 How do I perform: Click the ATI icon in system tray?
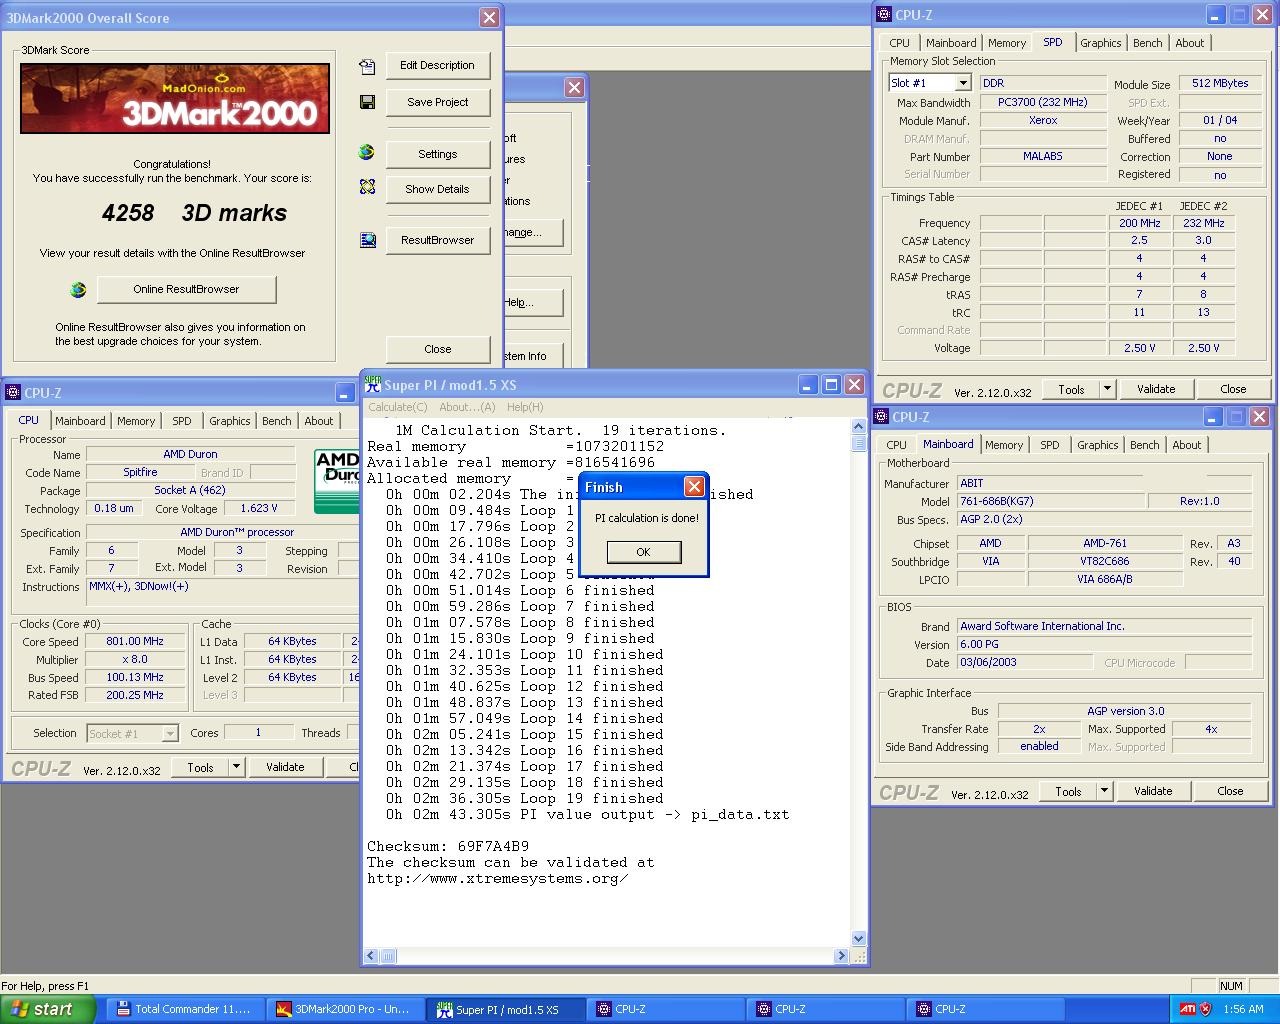1187,1009
